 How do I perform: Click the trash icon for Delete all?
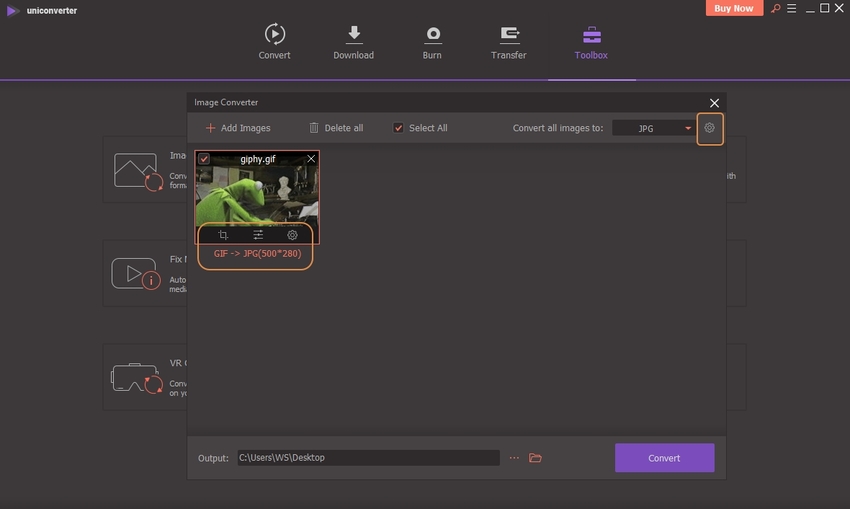coord(314,128)
